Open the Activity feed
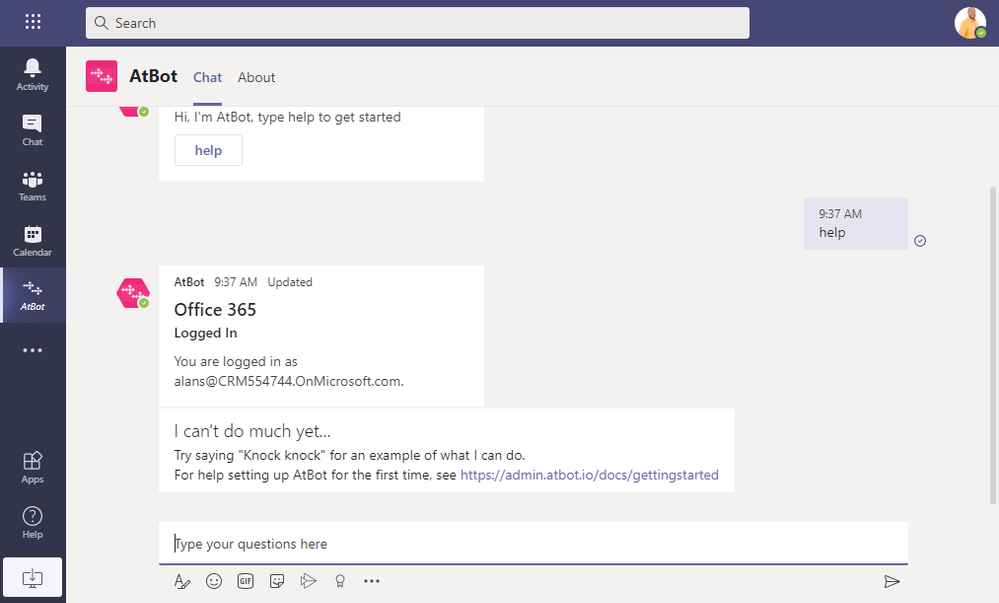 [32, 75]
